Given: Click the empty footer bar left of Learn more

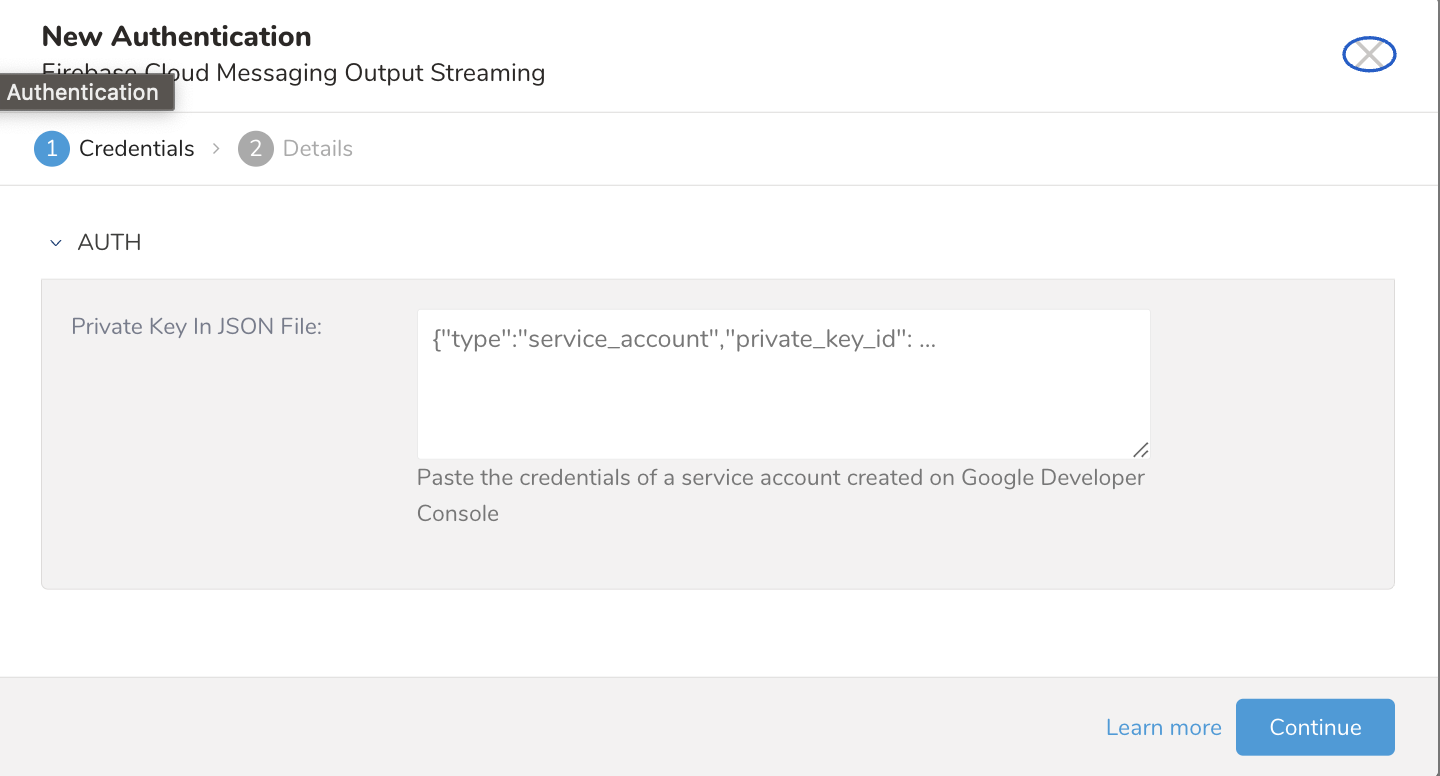Looking at the screenshot, I should (500, 728).
